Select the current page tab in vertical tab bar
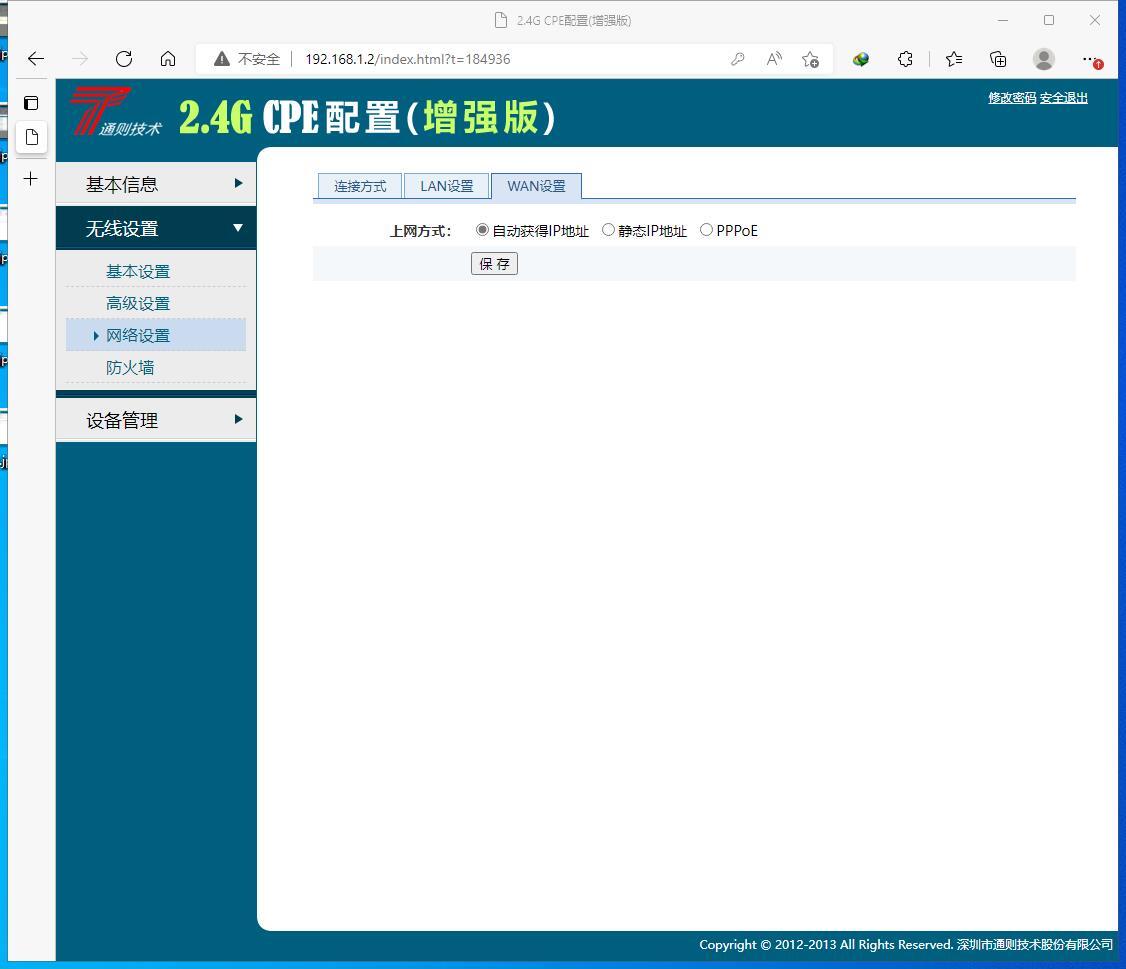1126x969 pixels. pyautogui.click(x=32, y=136)
